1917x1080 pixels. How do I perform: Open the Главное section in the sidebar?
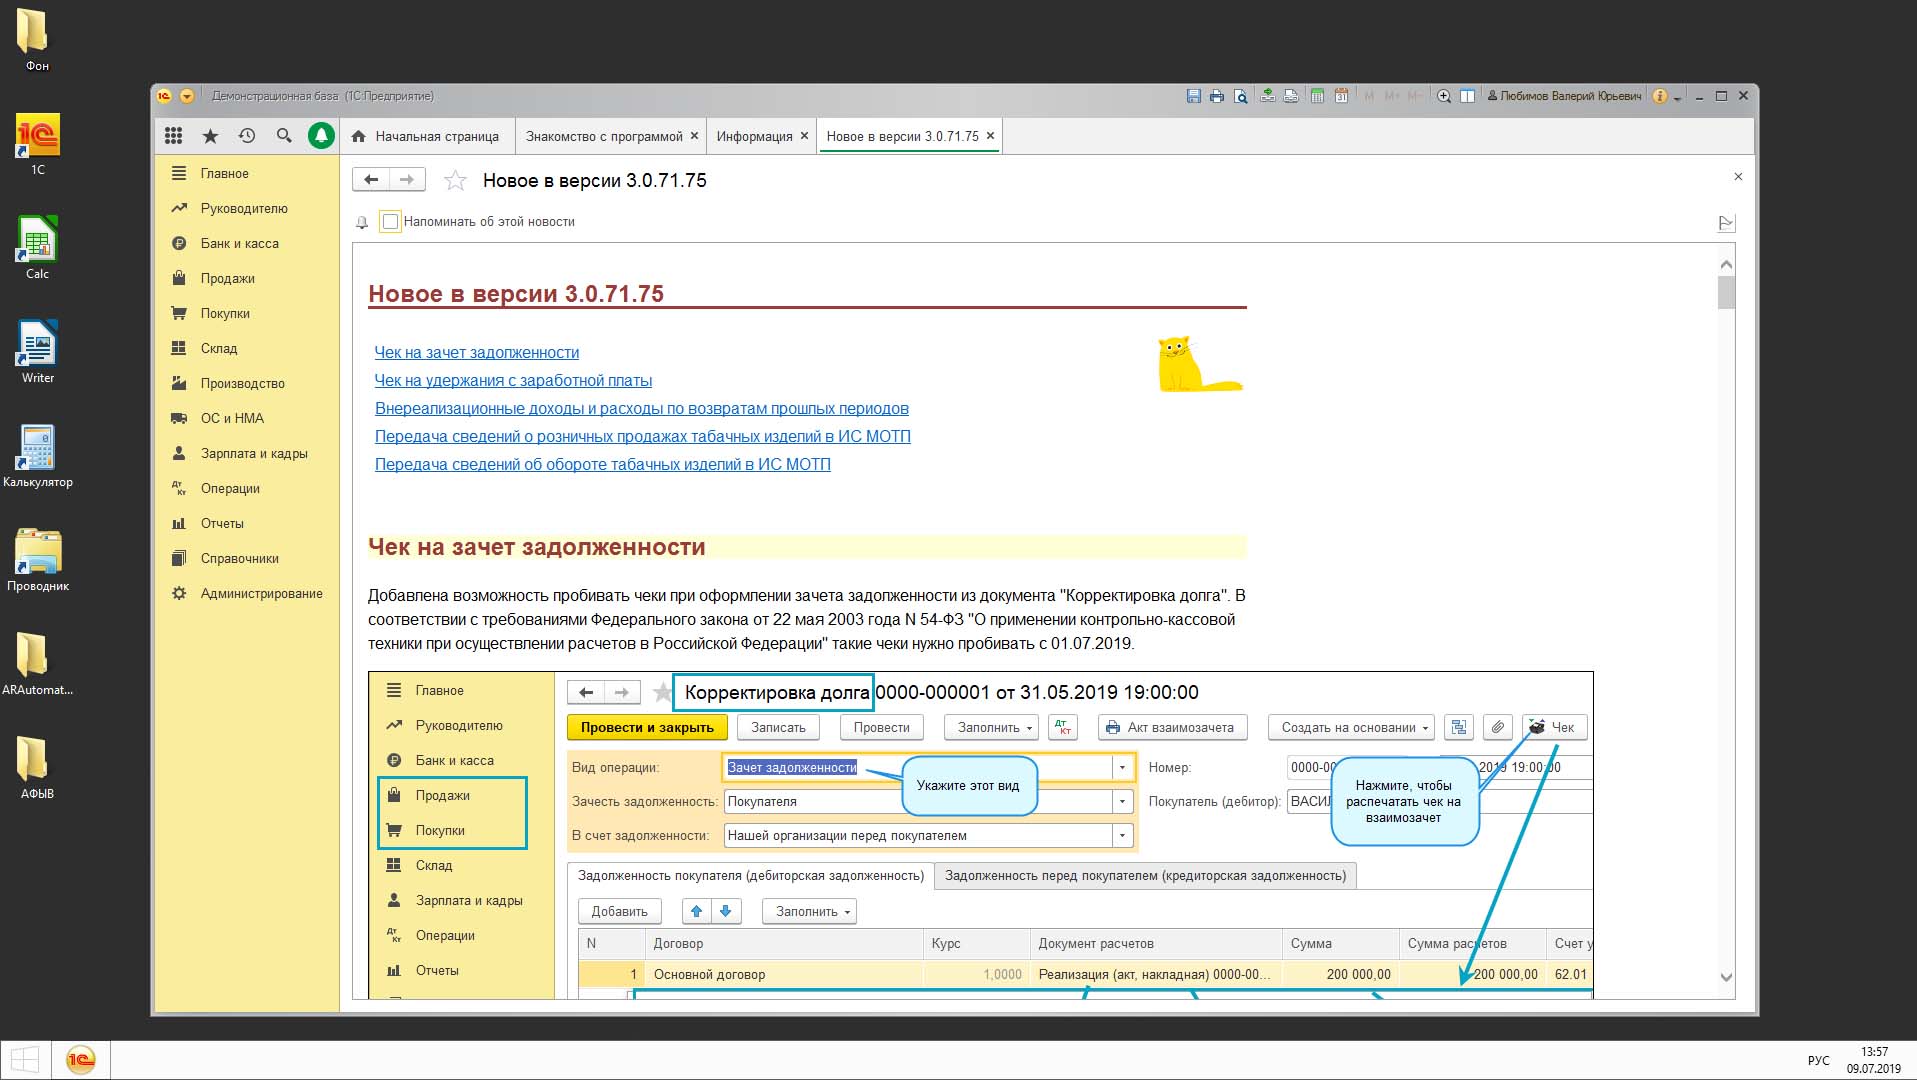247,173
